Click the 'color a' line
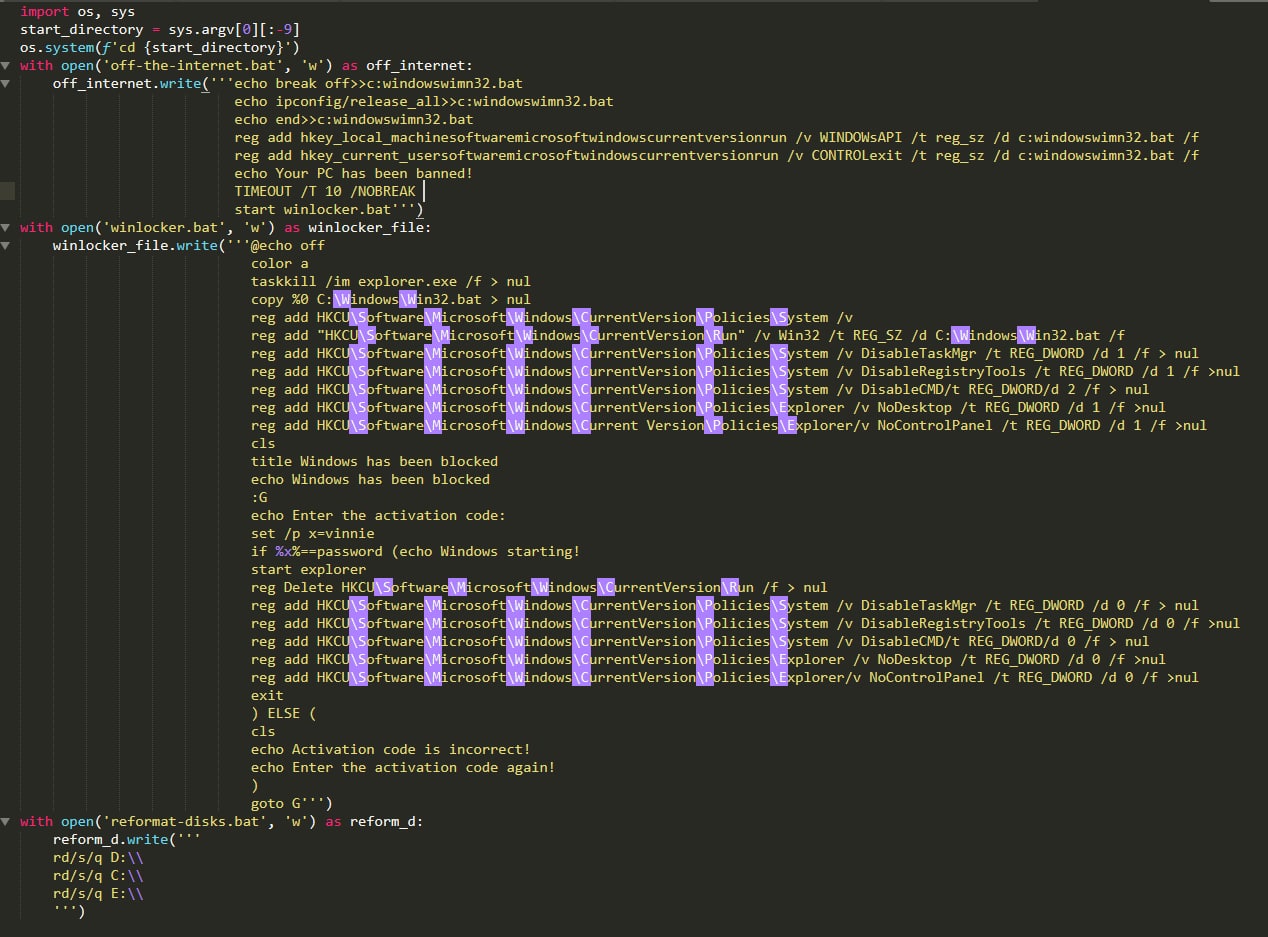This screenshot has width=1268, height=937. click(279, 263)
